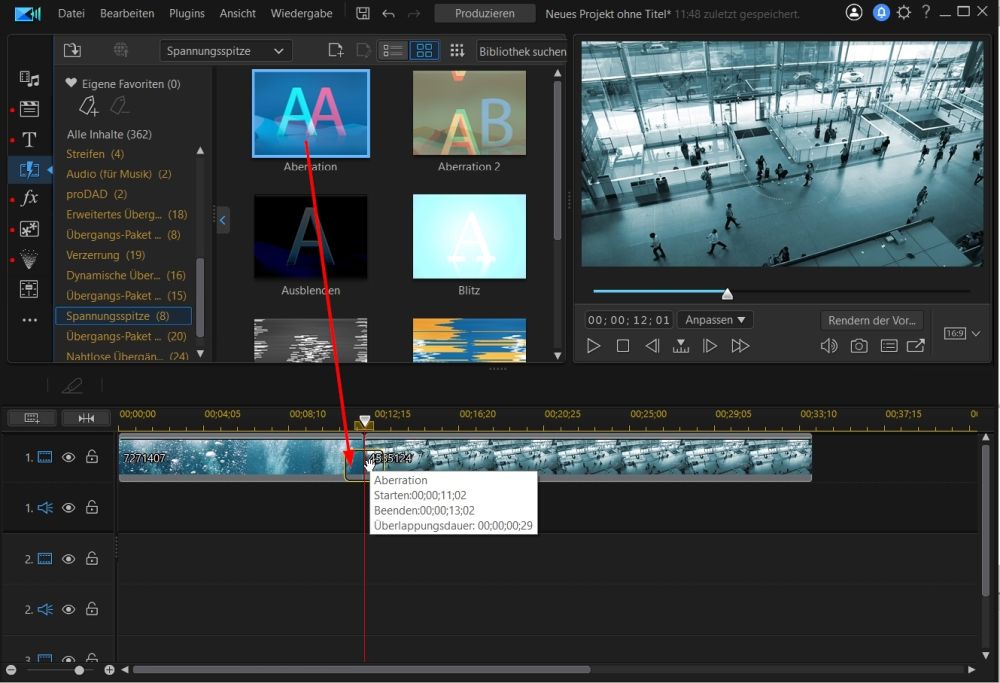Open the Bearbeiten menu
The height and width of the screenshot is (683, 1000).
pos(127,13)
